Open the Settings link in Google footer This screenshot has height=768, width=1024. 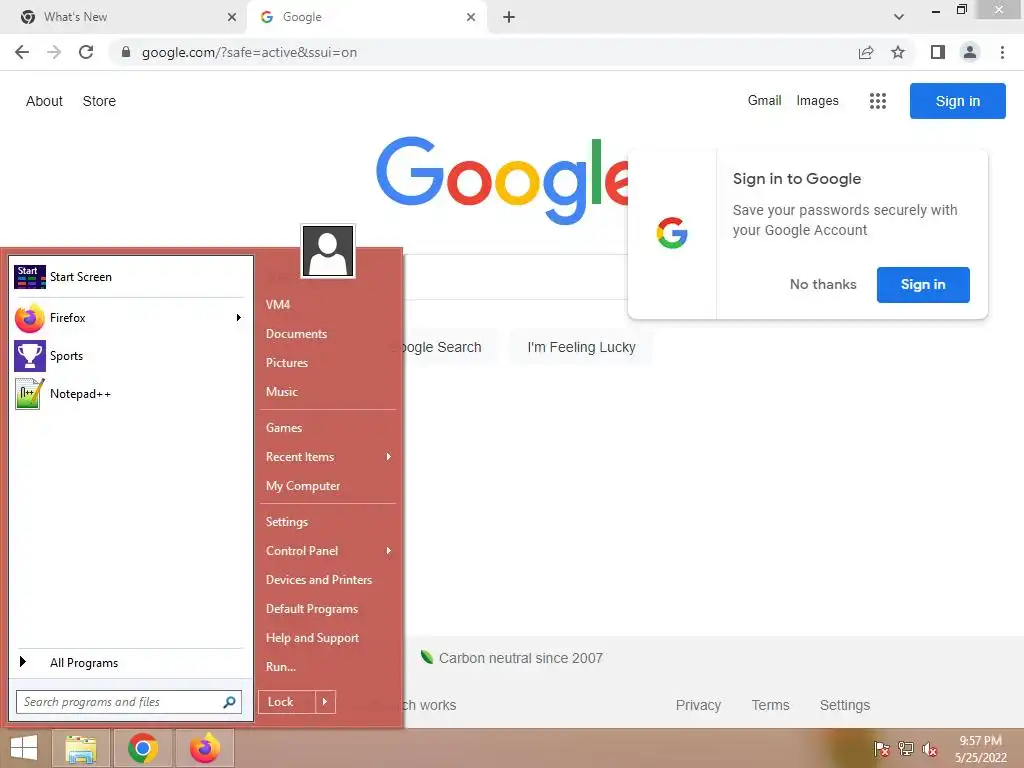pos(844,705)
